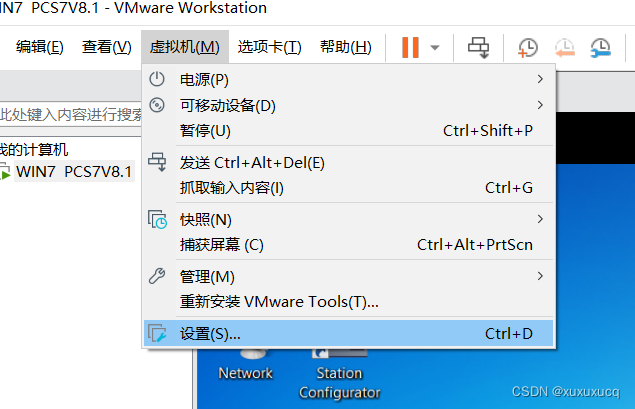Open the 帮助(H) menu
The width and height of the screenshot is (635, 409).
(x=346, y=47)
